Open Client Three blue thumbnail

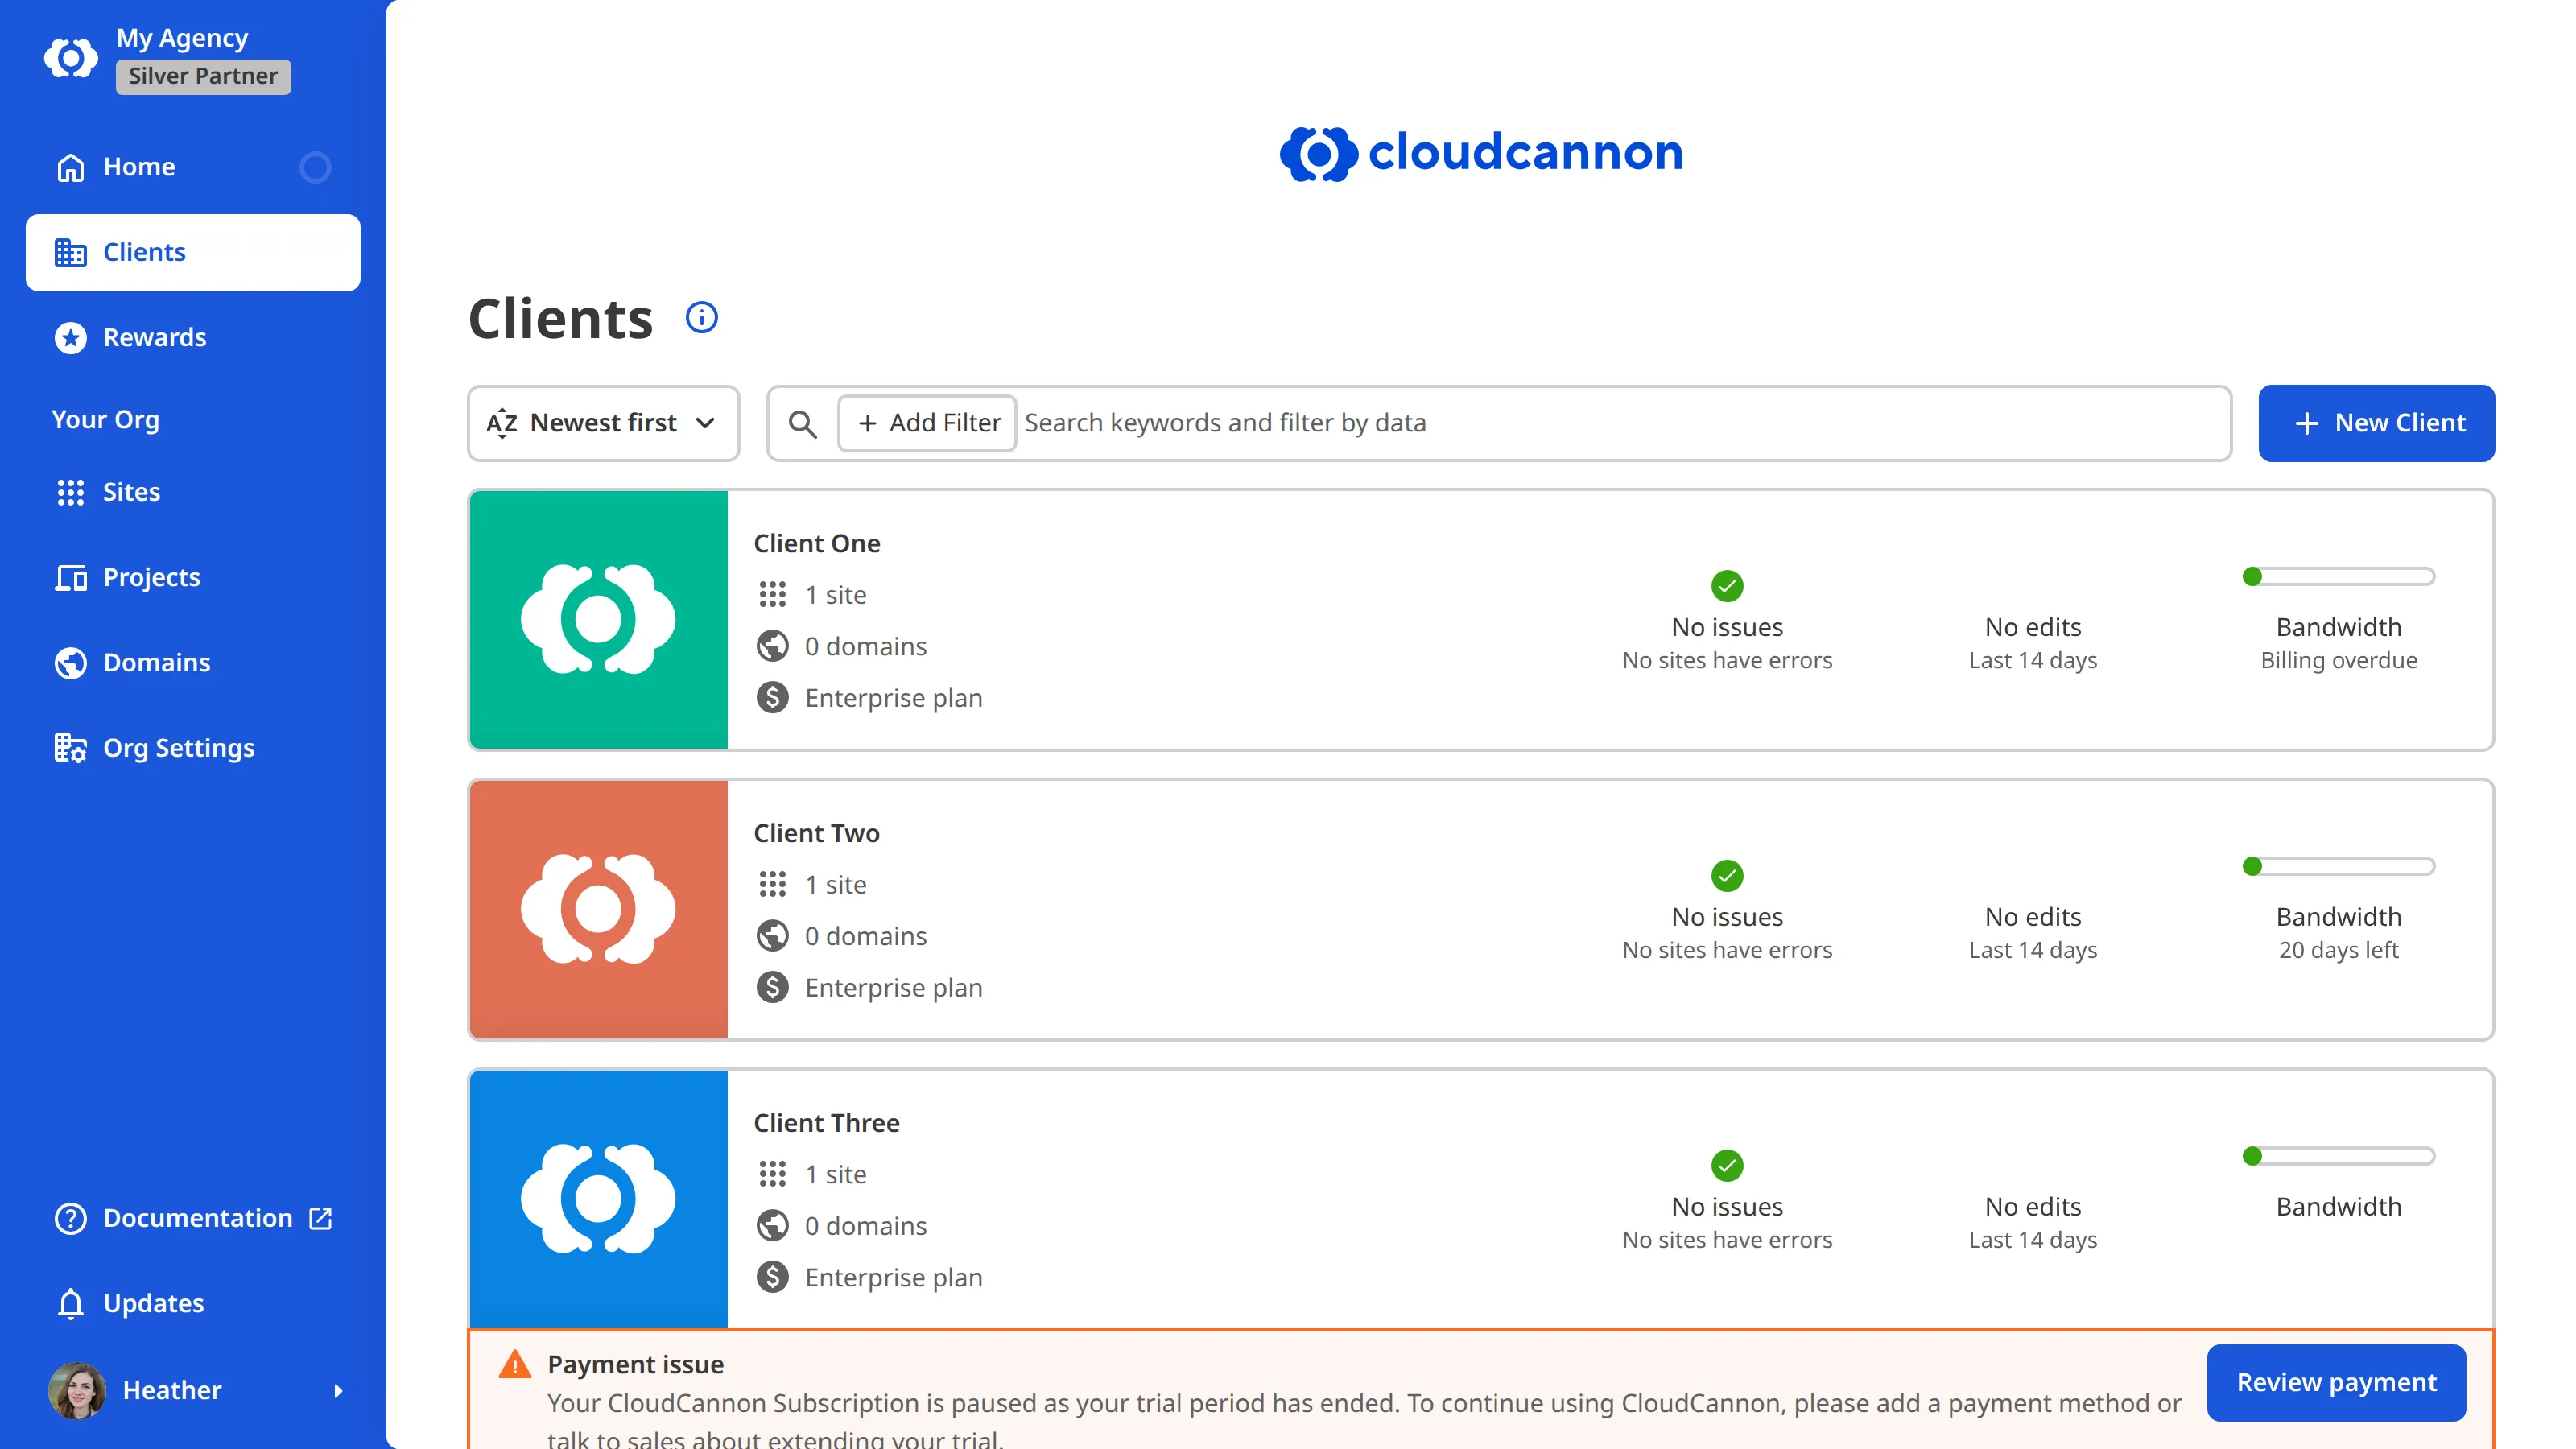[598, 1199]
